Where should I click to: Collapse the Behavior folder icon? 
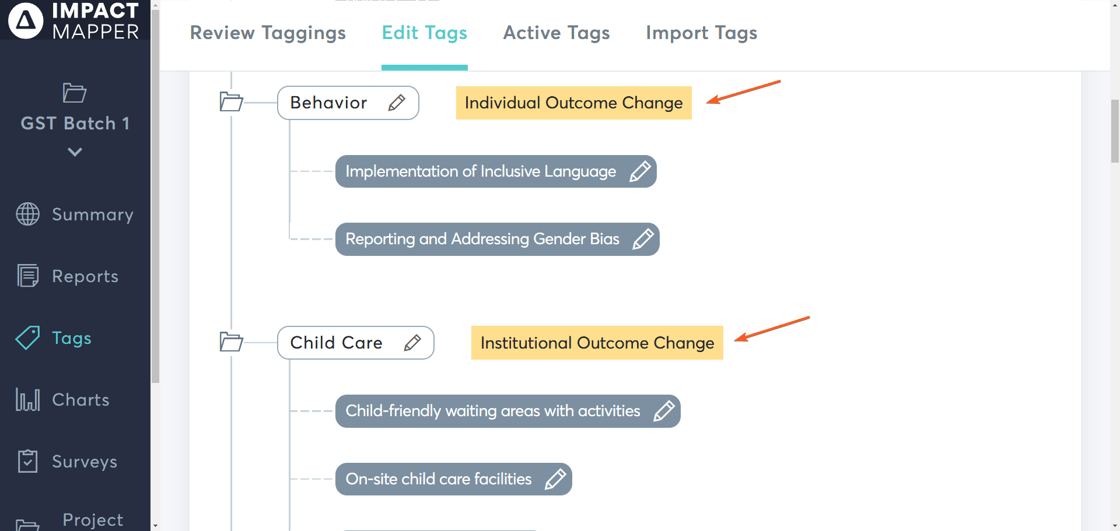(x=231, y=102)
